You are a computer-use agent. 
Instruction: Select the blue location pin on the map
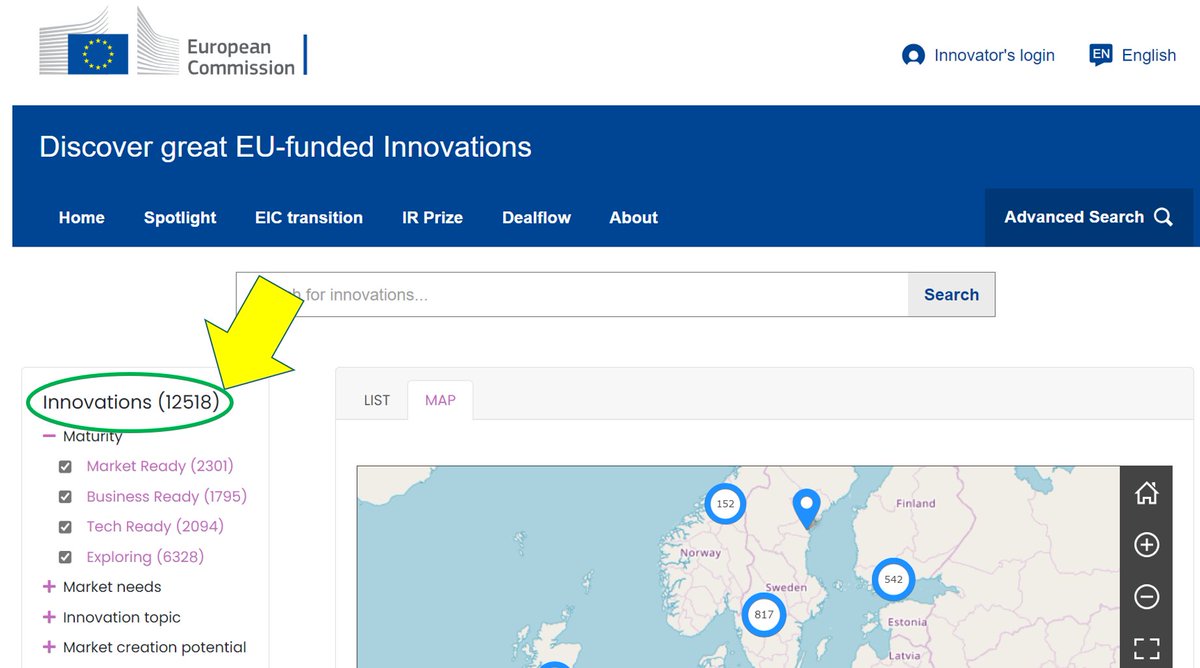coord(806,508)
